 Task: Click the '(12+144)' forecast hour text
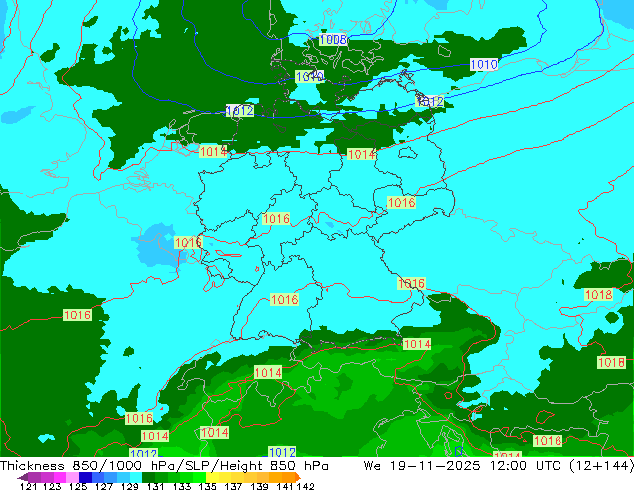coord(601,466)
